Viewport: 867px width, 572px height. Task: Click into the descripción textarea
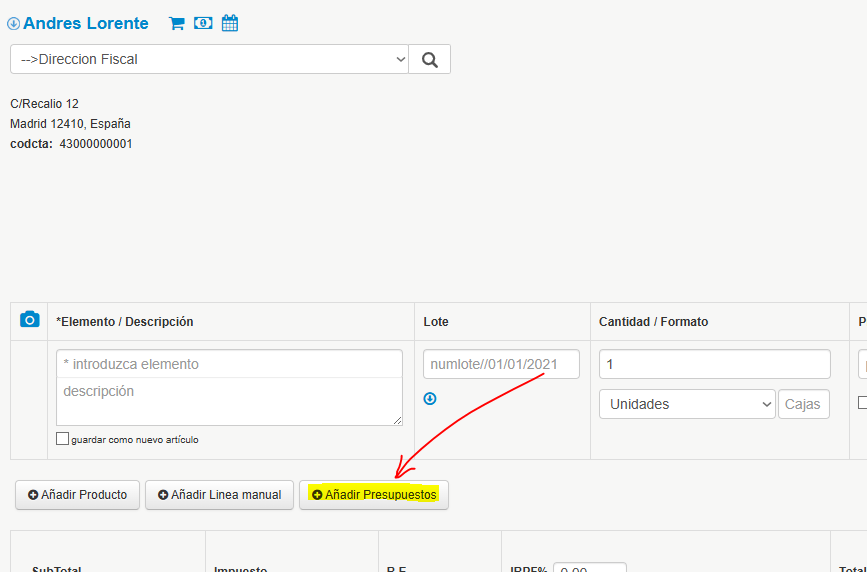(229, 402)
